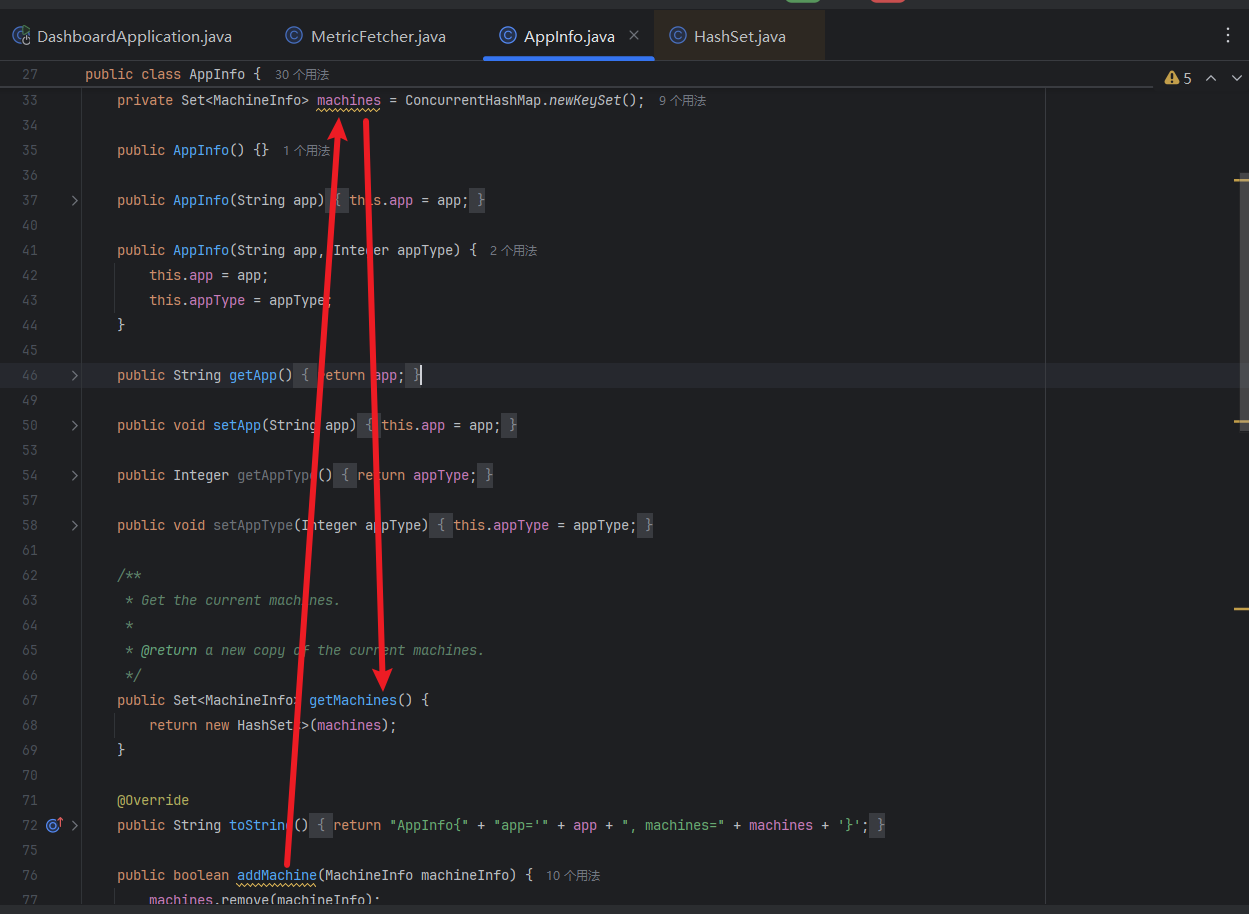Jump to previous highlighted problem arrow
The height and width of the screenshot is (914, 1249).
[1211, 78]
